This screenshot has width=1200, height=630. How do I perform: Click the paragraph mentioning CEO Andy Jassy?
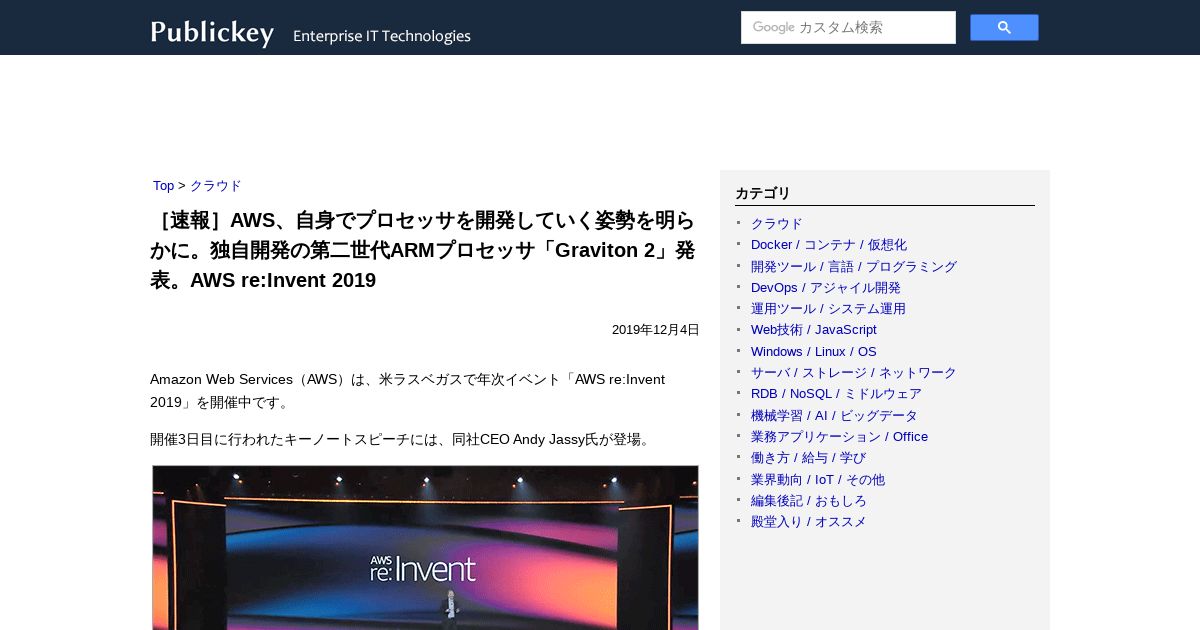point(402,439)
